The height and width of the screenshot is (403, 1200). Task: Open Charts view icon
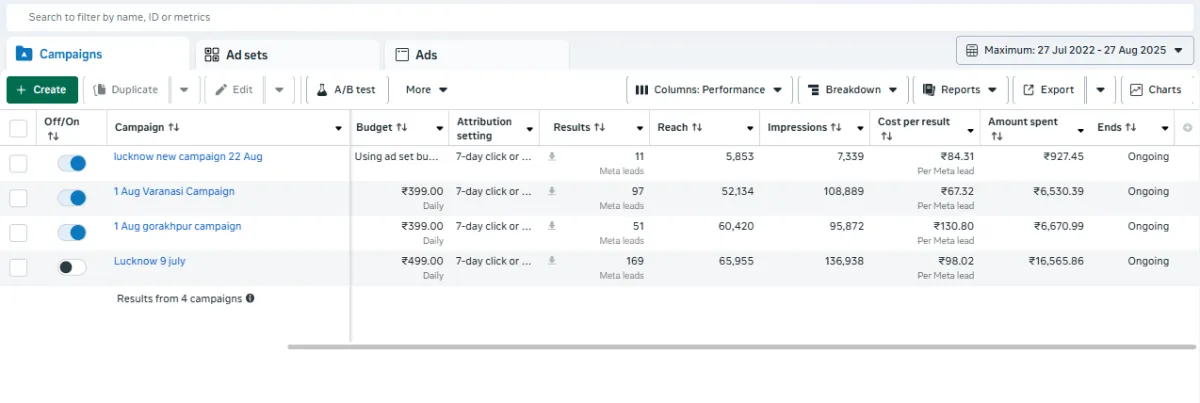coord(1137,90)
